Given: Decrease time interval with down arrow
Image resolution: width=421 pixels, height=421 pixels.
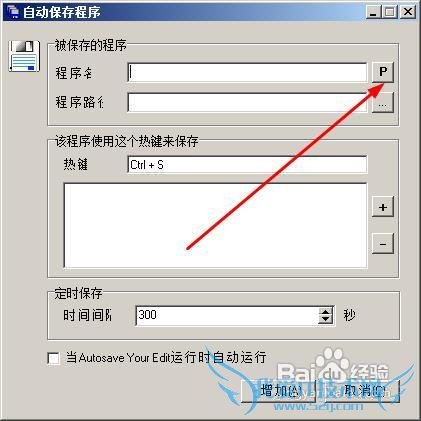Looking at the screenshot, I should (x=325, y=319).
